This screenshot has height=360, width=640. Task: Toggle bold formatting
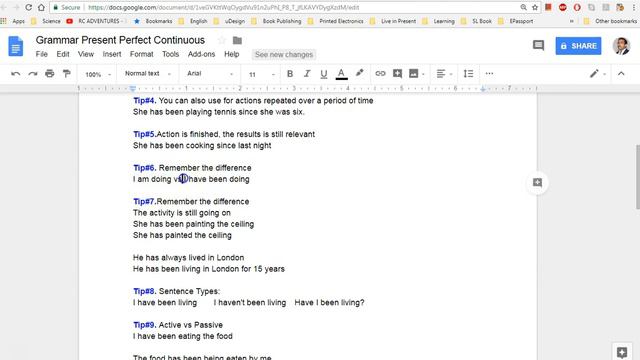pyautogui.click(x=290, y=74)
